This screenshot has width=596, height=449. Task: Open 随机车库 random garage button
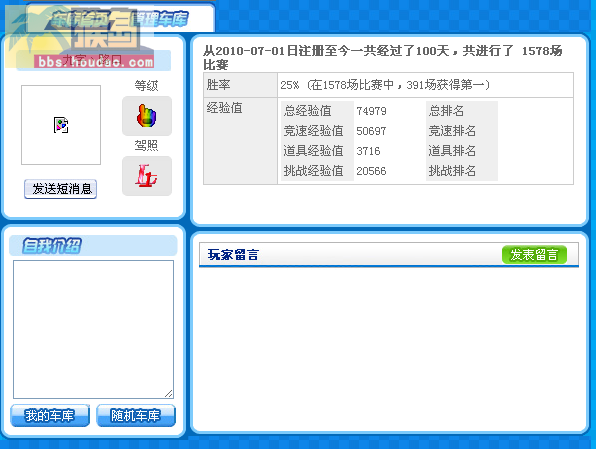136,415
